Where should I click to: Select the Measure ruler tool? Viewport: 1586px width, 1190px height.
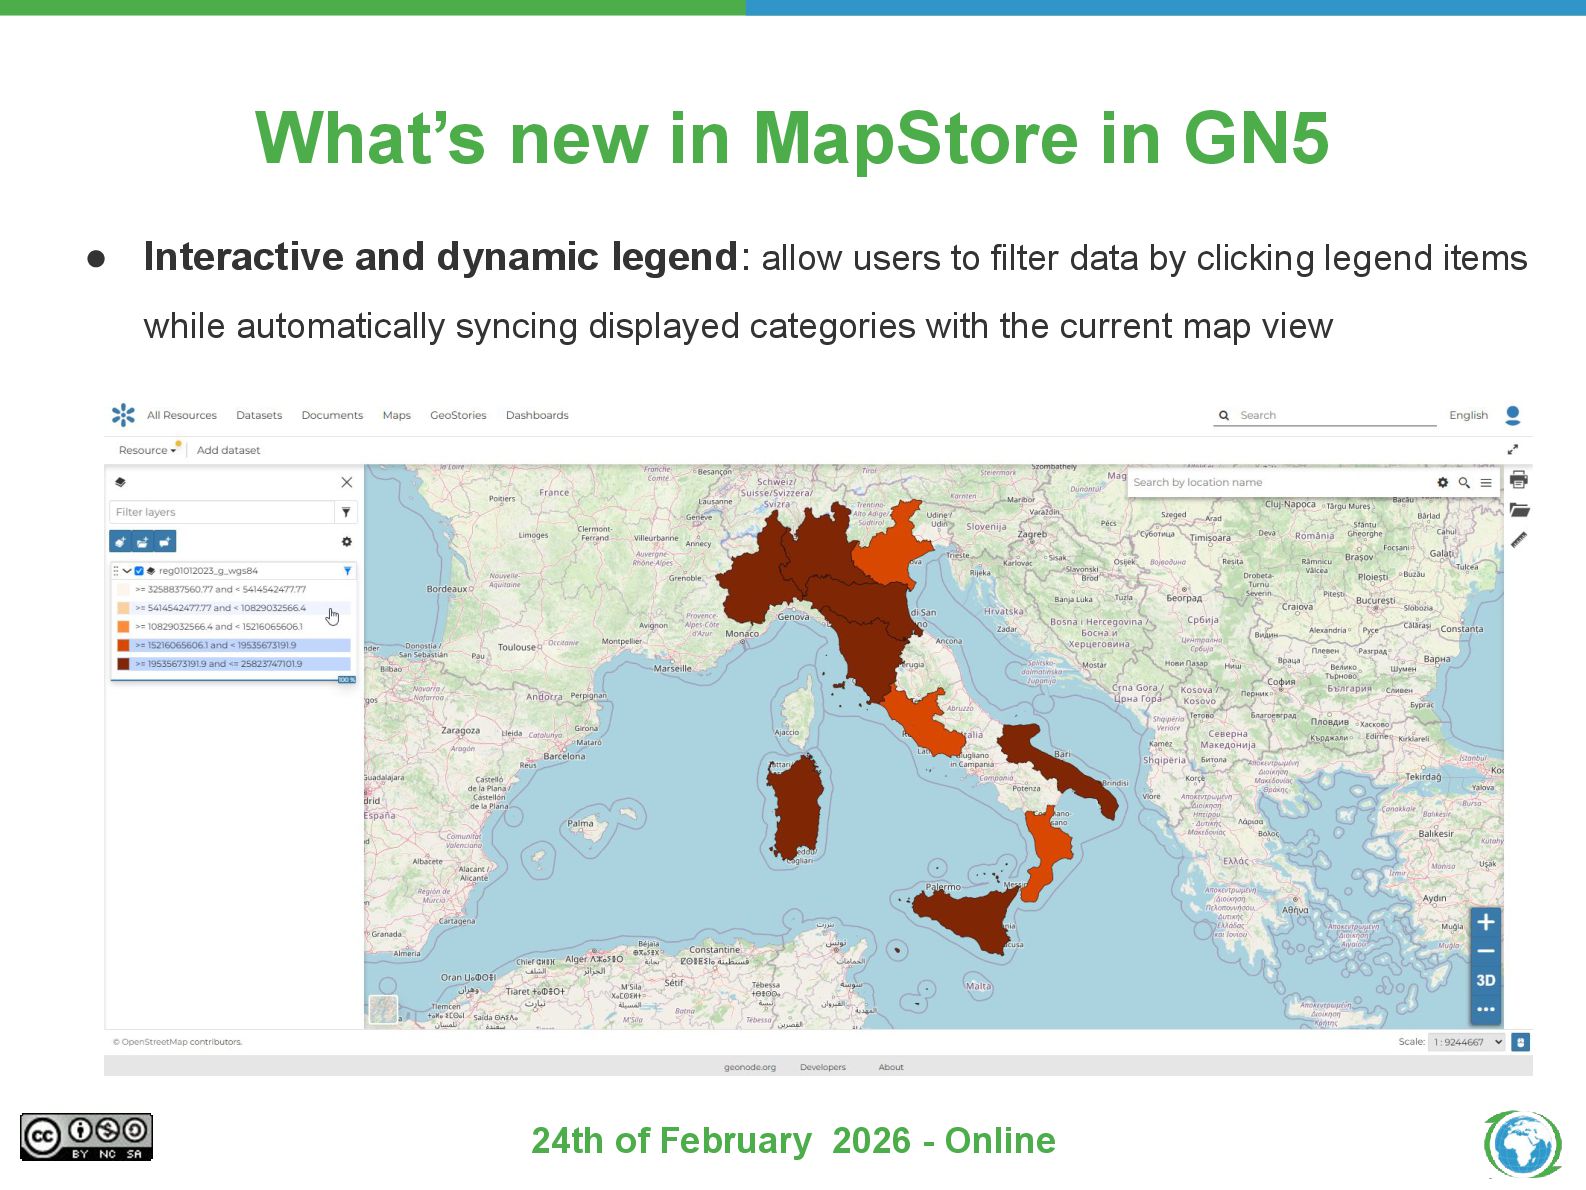tap(1519, 540)
